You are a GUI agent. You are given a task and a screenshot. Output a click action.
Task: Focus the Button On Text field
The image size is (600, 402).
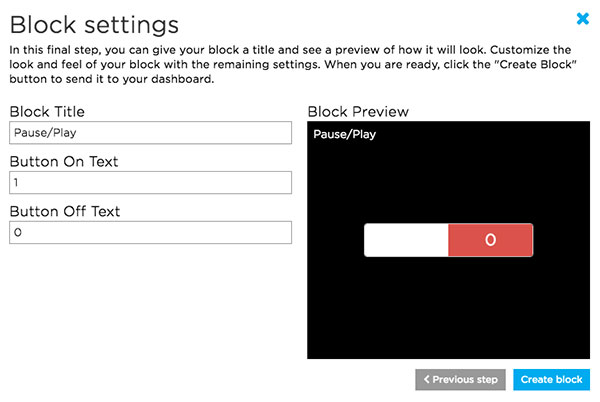tap(150, 183)
